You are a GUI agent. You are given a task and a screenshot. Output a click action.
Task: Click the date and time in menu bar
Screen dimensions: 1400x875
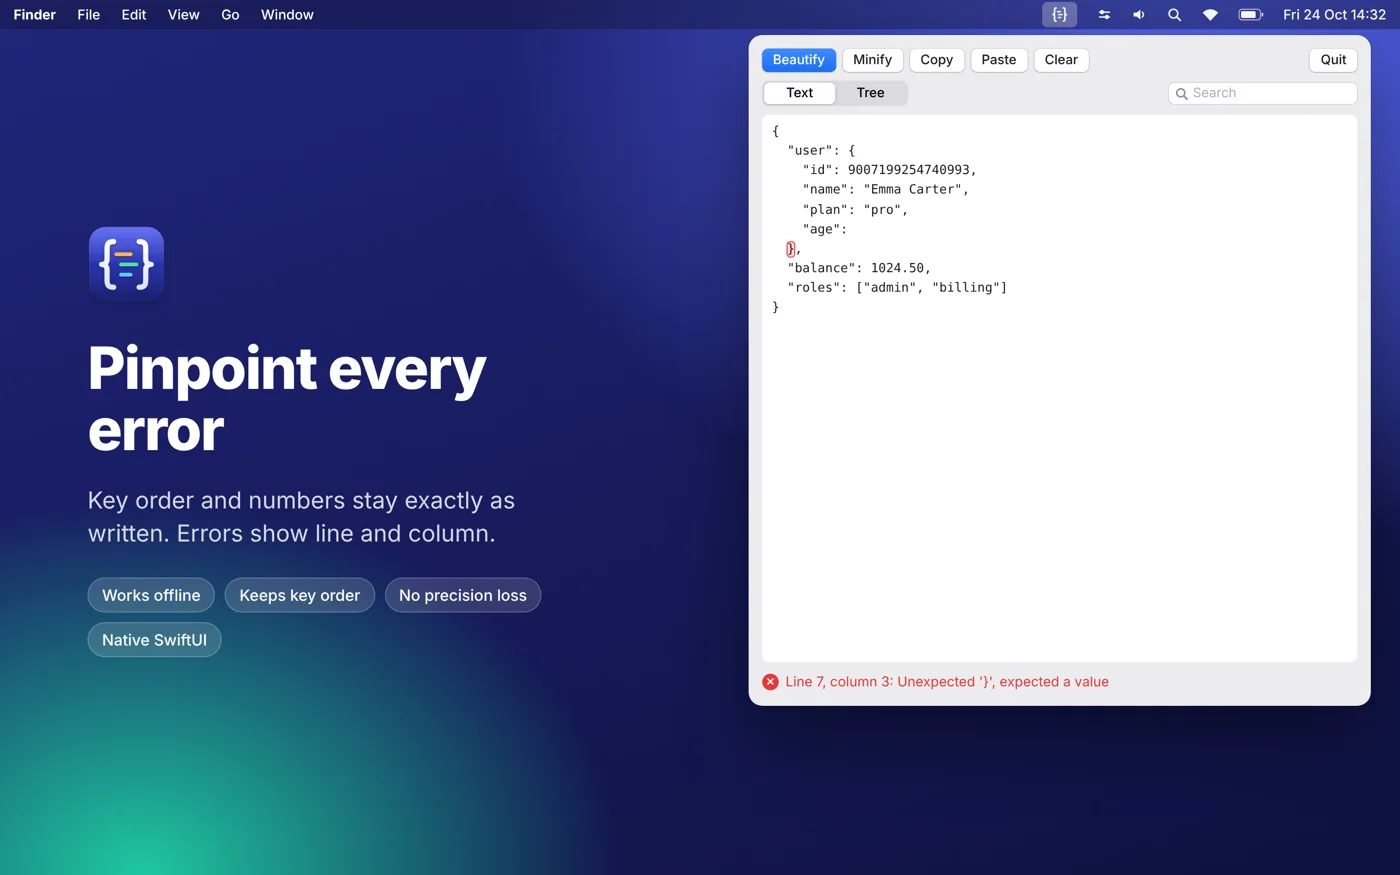(1334, 15)
